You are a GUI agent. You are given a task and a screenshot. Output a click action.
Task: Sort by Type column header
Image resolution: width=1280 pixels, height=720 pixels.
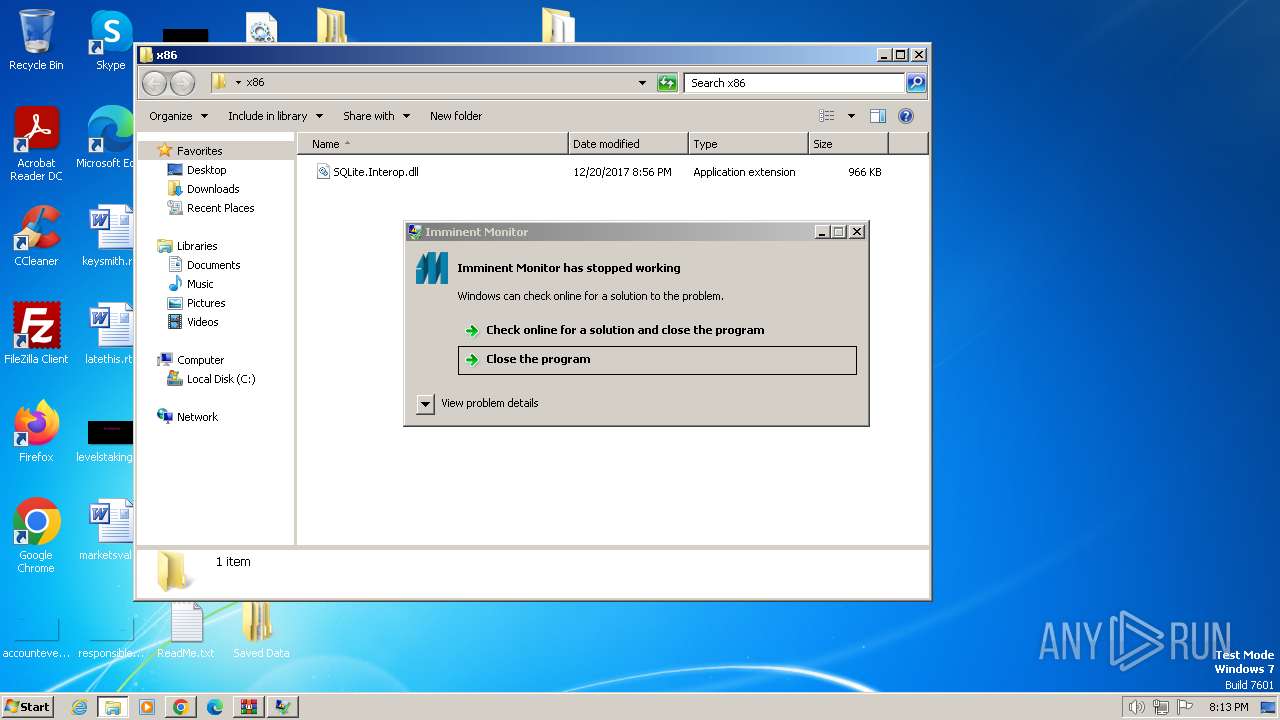point(748,144)
